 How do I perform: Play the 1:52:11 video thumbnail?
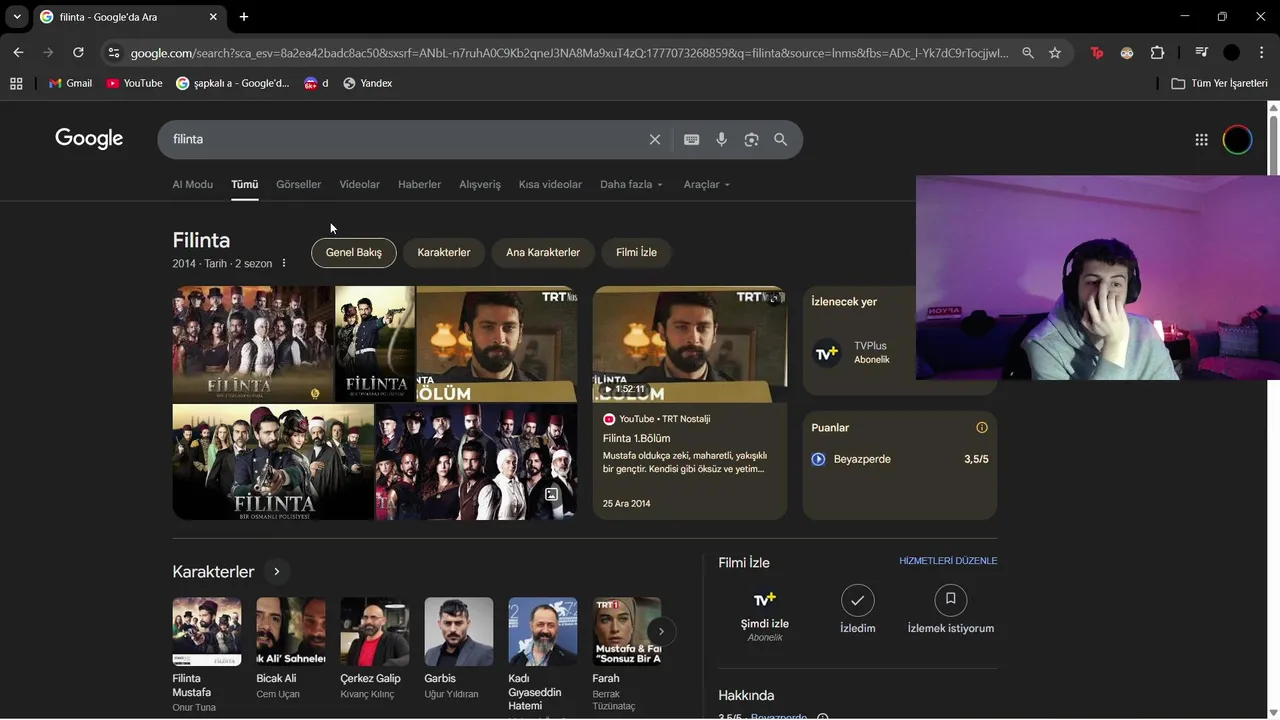690,345
